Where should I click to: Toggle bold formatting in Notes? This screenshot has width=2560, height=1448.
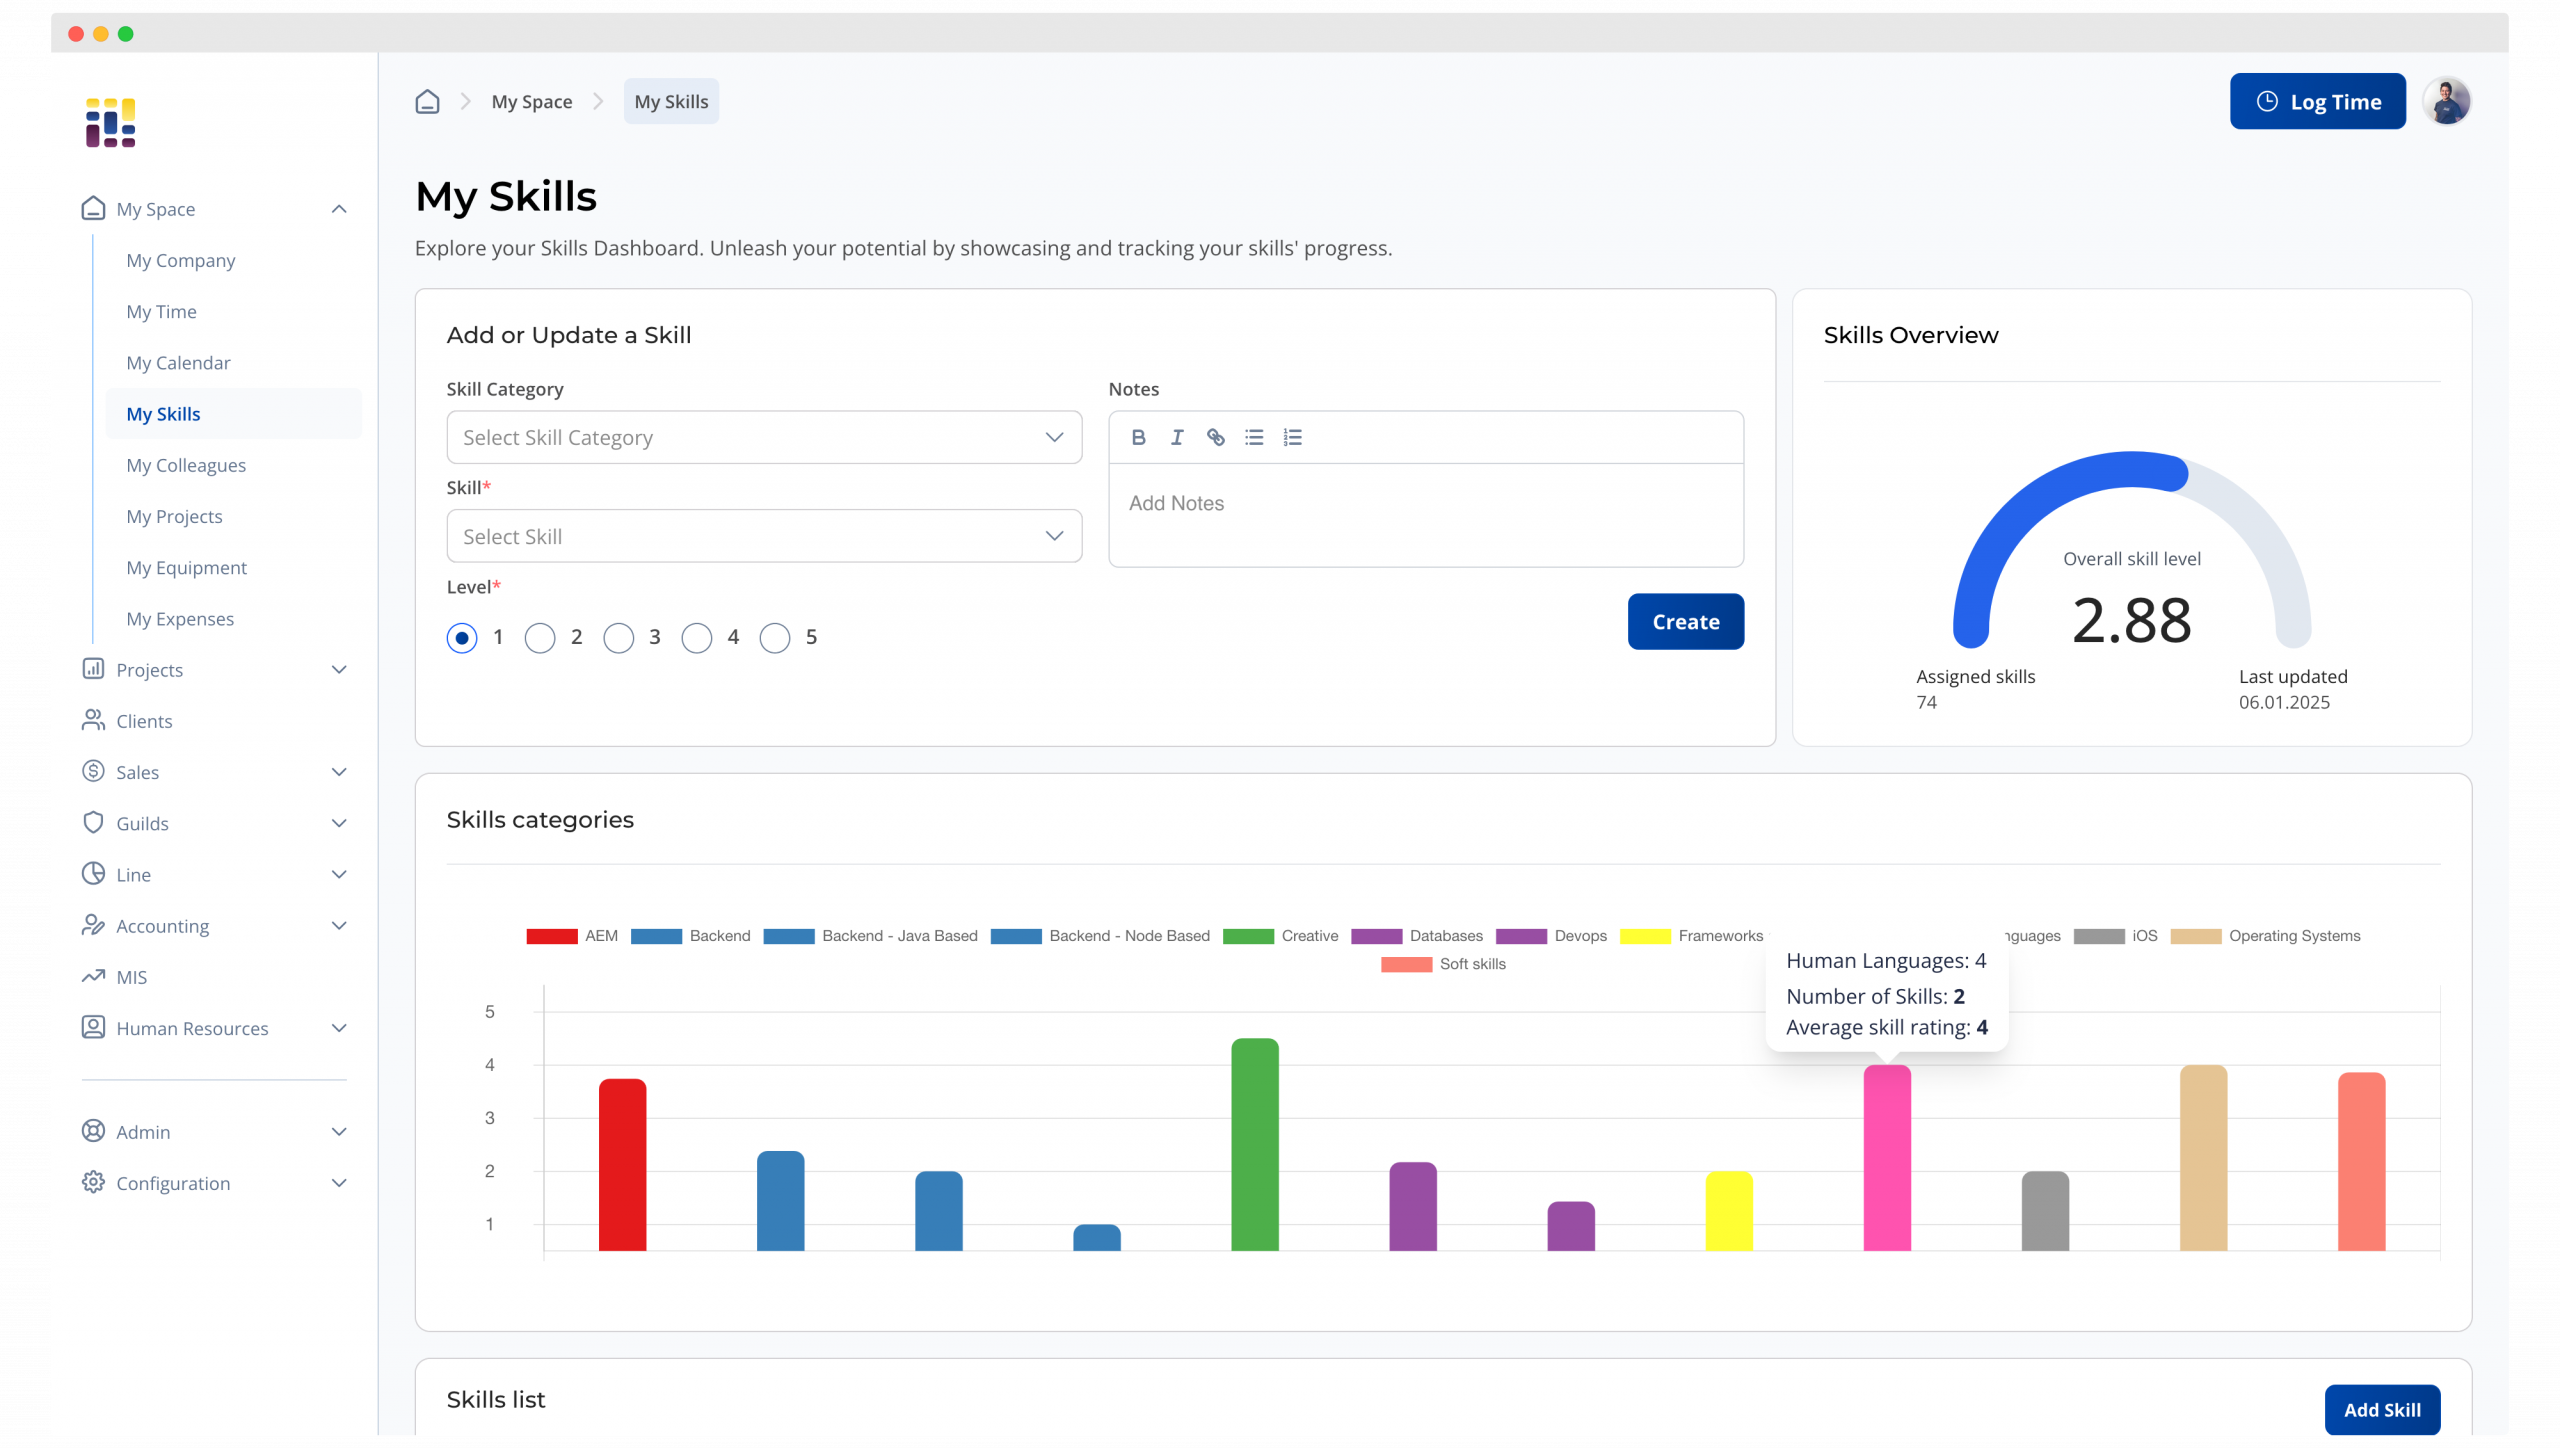(1138, 437)
